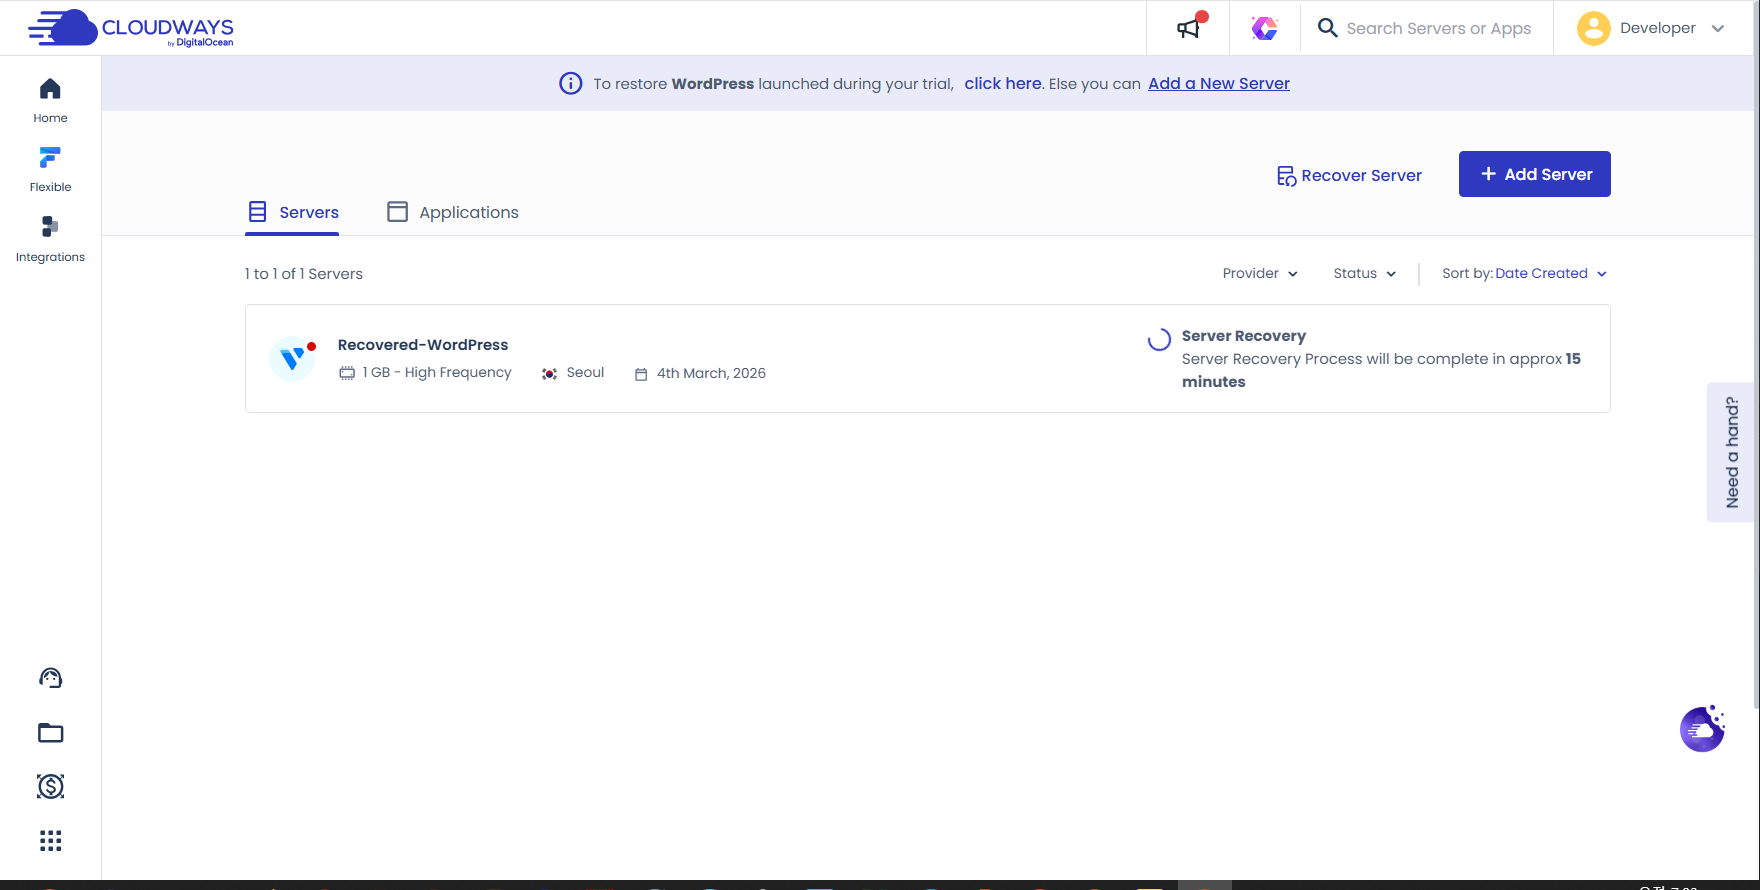Click '1 GB - High Frequency' text
1760x890 pixels.
(x=437, y=372)
